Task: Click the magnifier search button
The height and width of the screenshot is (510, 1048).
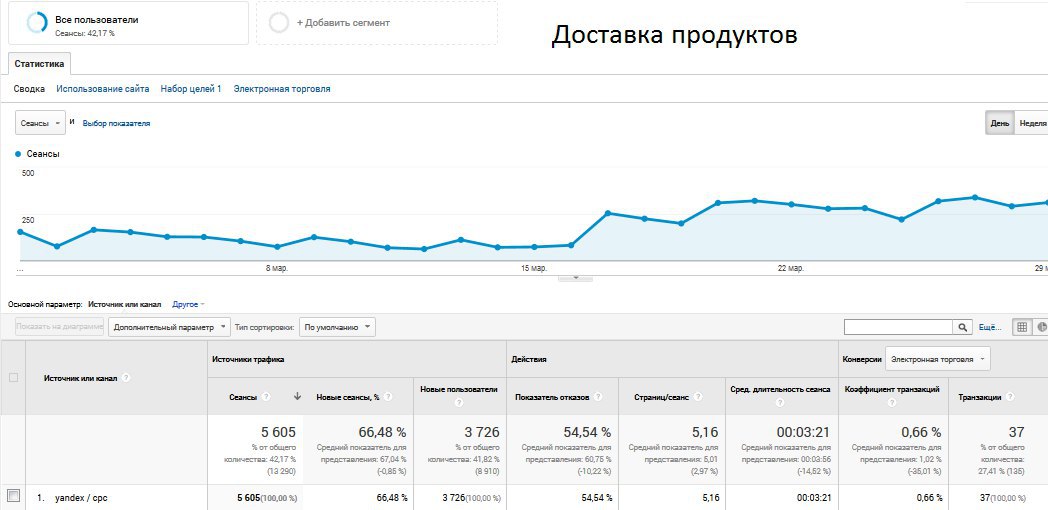Action: click(962, 327)
